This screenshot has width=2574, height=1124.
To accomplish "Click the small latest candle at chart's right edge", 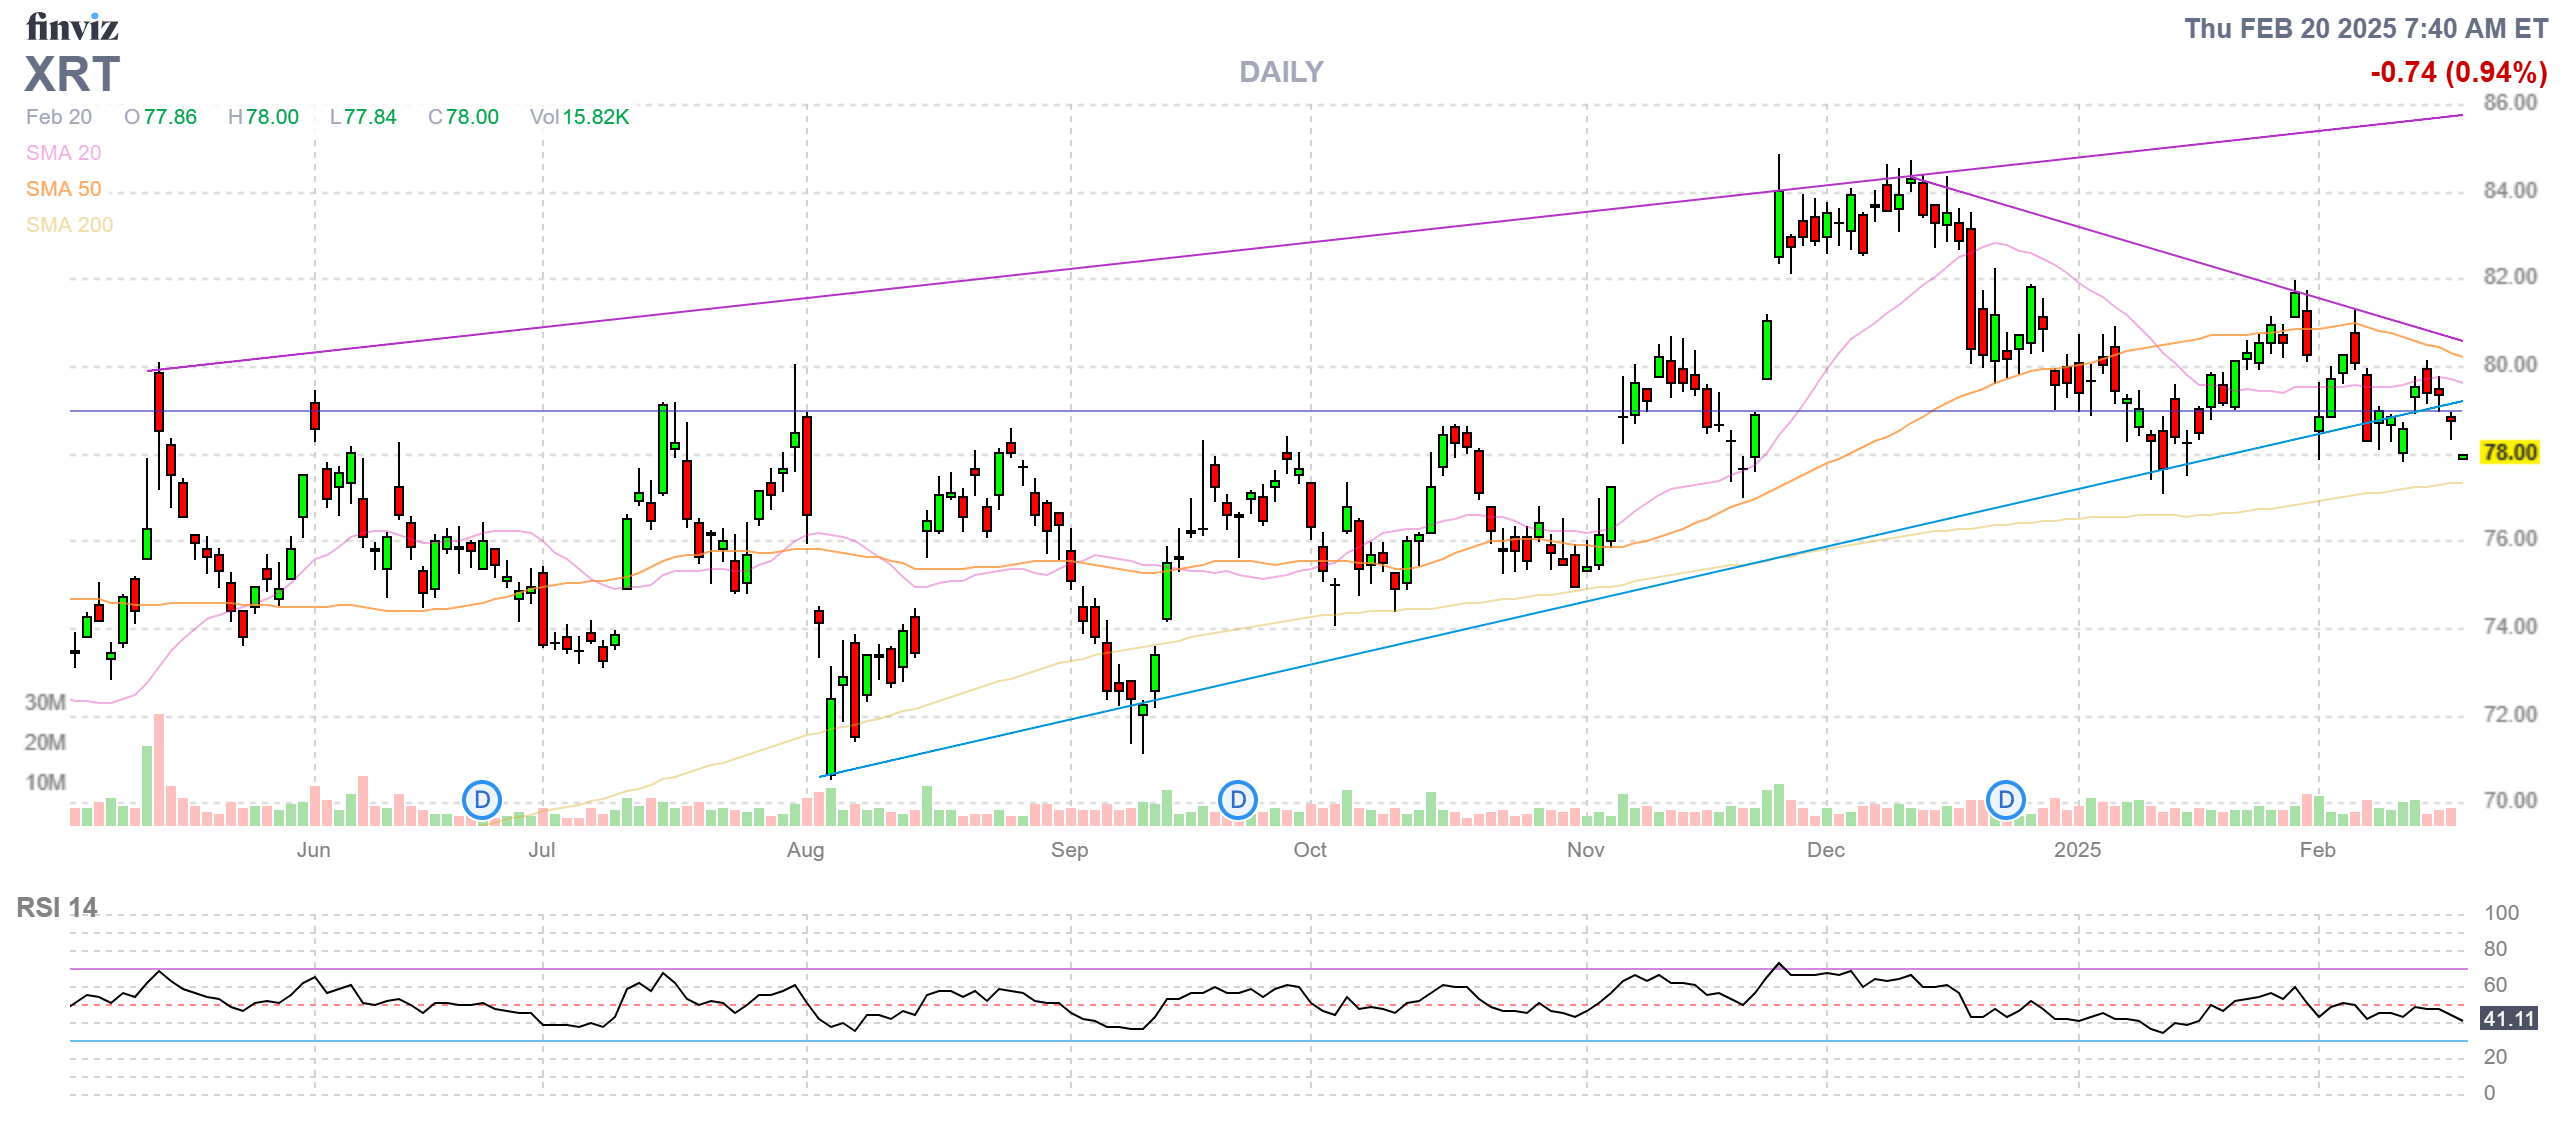I will pyautogui.click(x=2462, y=457).
